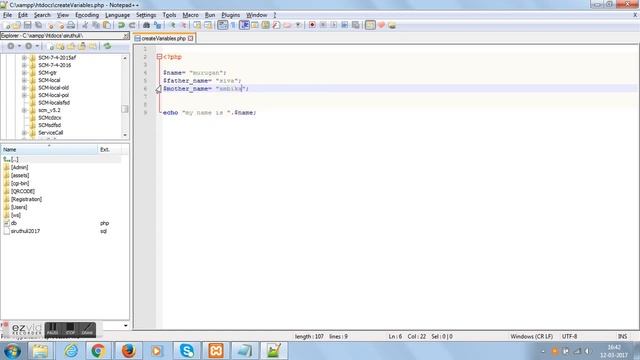Select the SCM-localsfsd folder in tree
Screen dimensions: 640x360
point(54,102)
